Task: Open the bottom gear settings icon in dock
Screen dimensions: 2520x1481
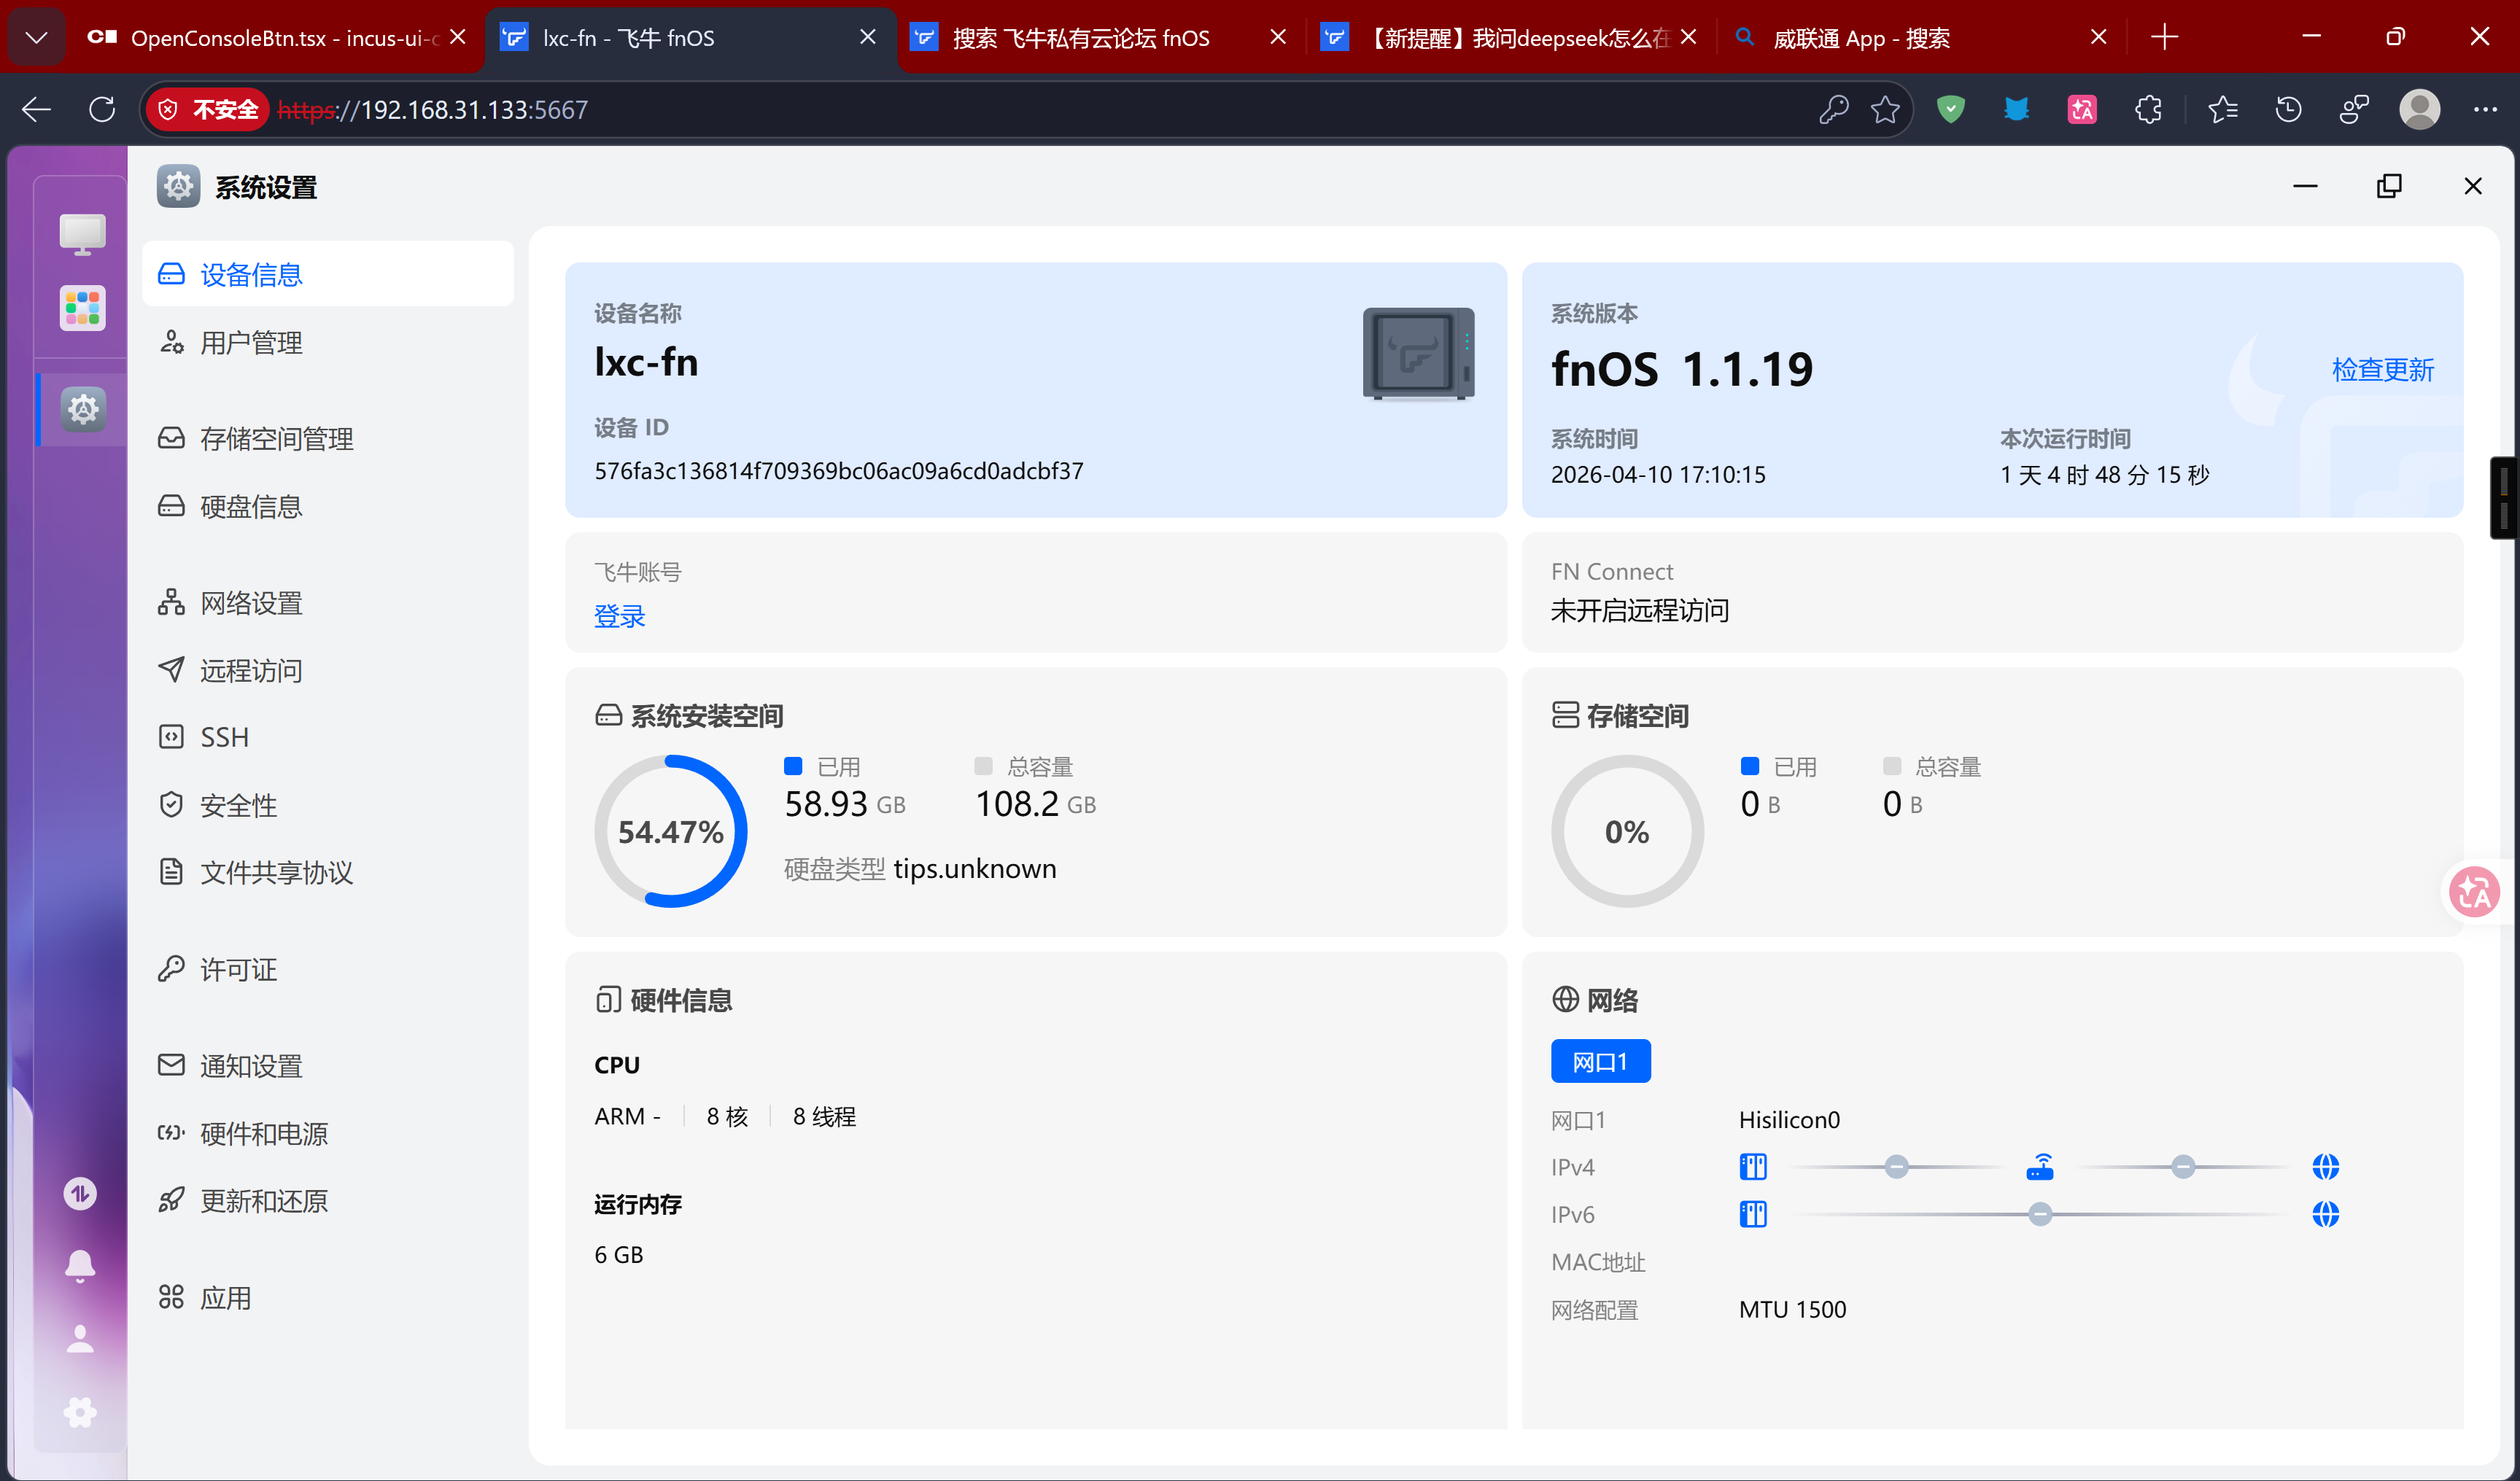Action: click(x=80, y=1412)
